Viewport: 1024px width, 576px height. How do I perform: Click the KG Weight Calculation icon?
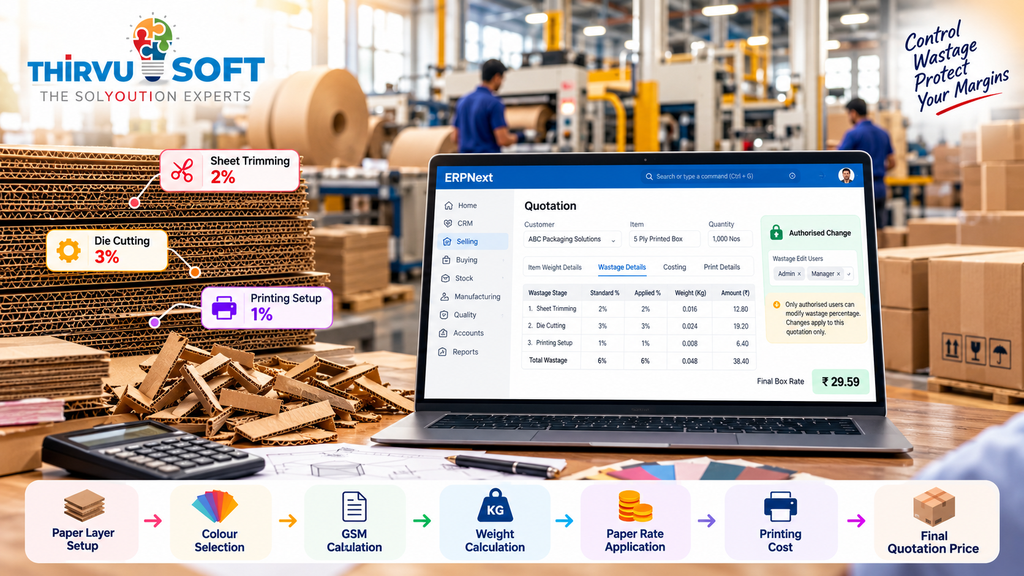(495, 507)
